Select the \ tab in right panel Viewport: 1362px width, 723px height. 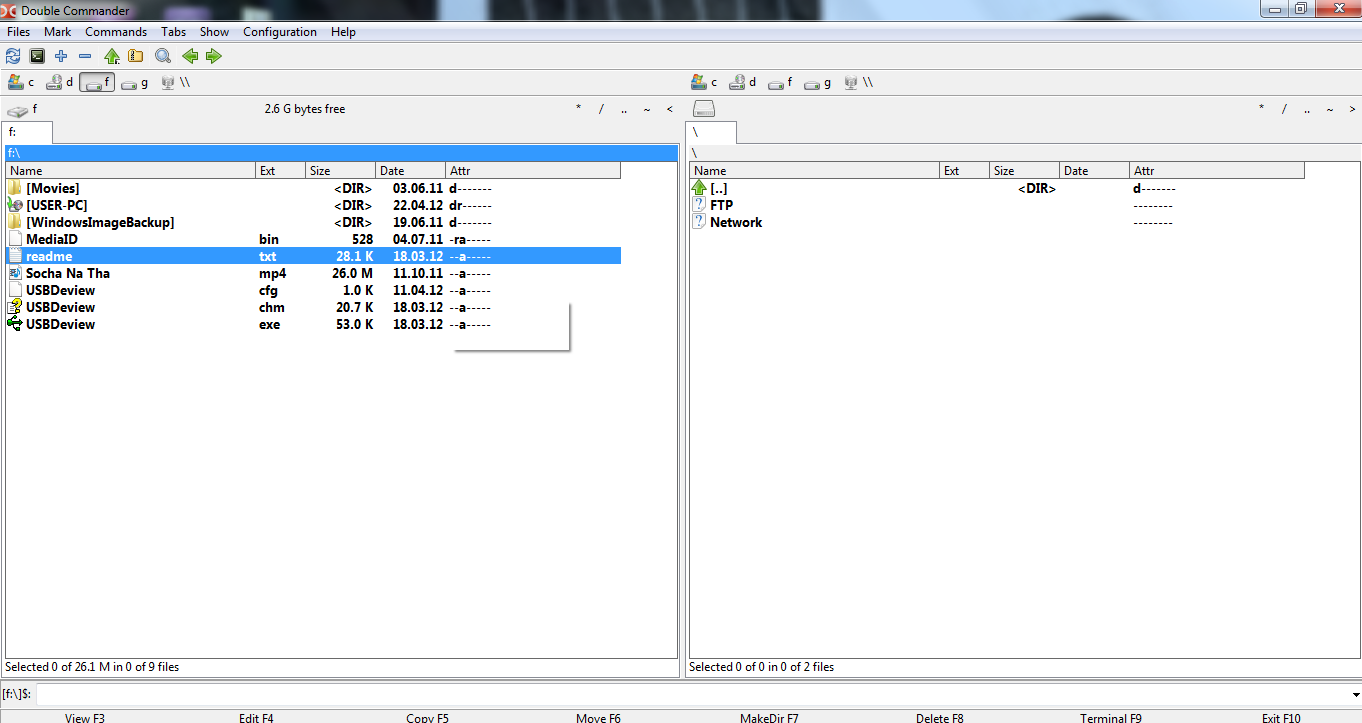pyautogui.click(x=711, y=132)
